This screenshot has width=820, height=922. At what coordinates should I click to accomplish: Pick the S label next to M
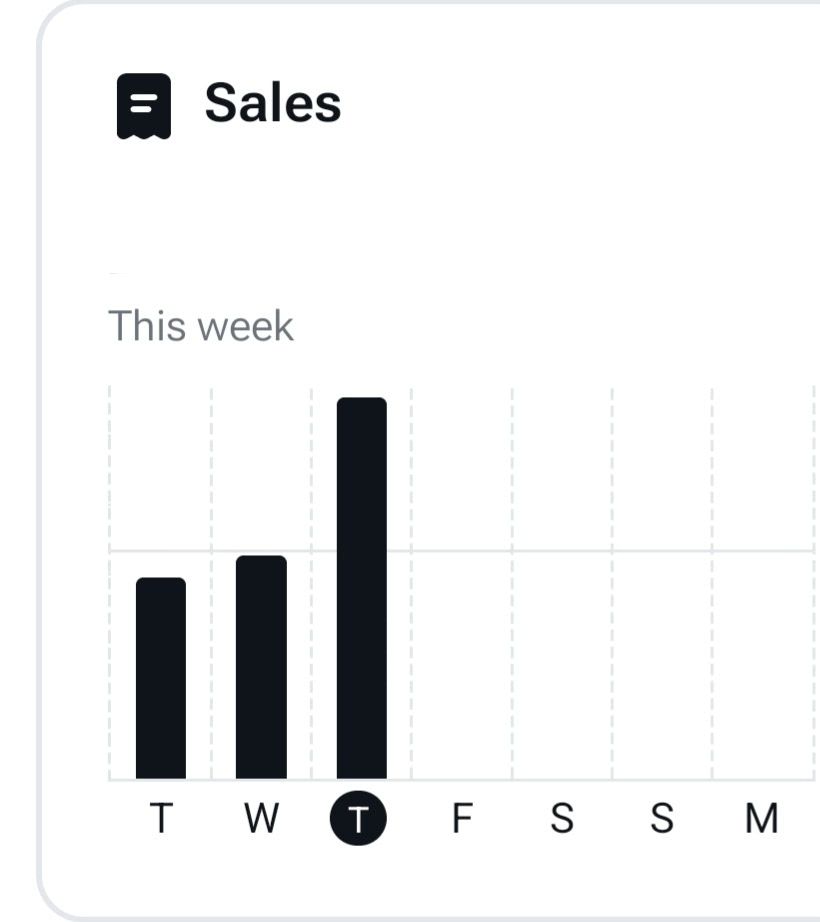(x=662, y=818)
